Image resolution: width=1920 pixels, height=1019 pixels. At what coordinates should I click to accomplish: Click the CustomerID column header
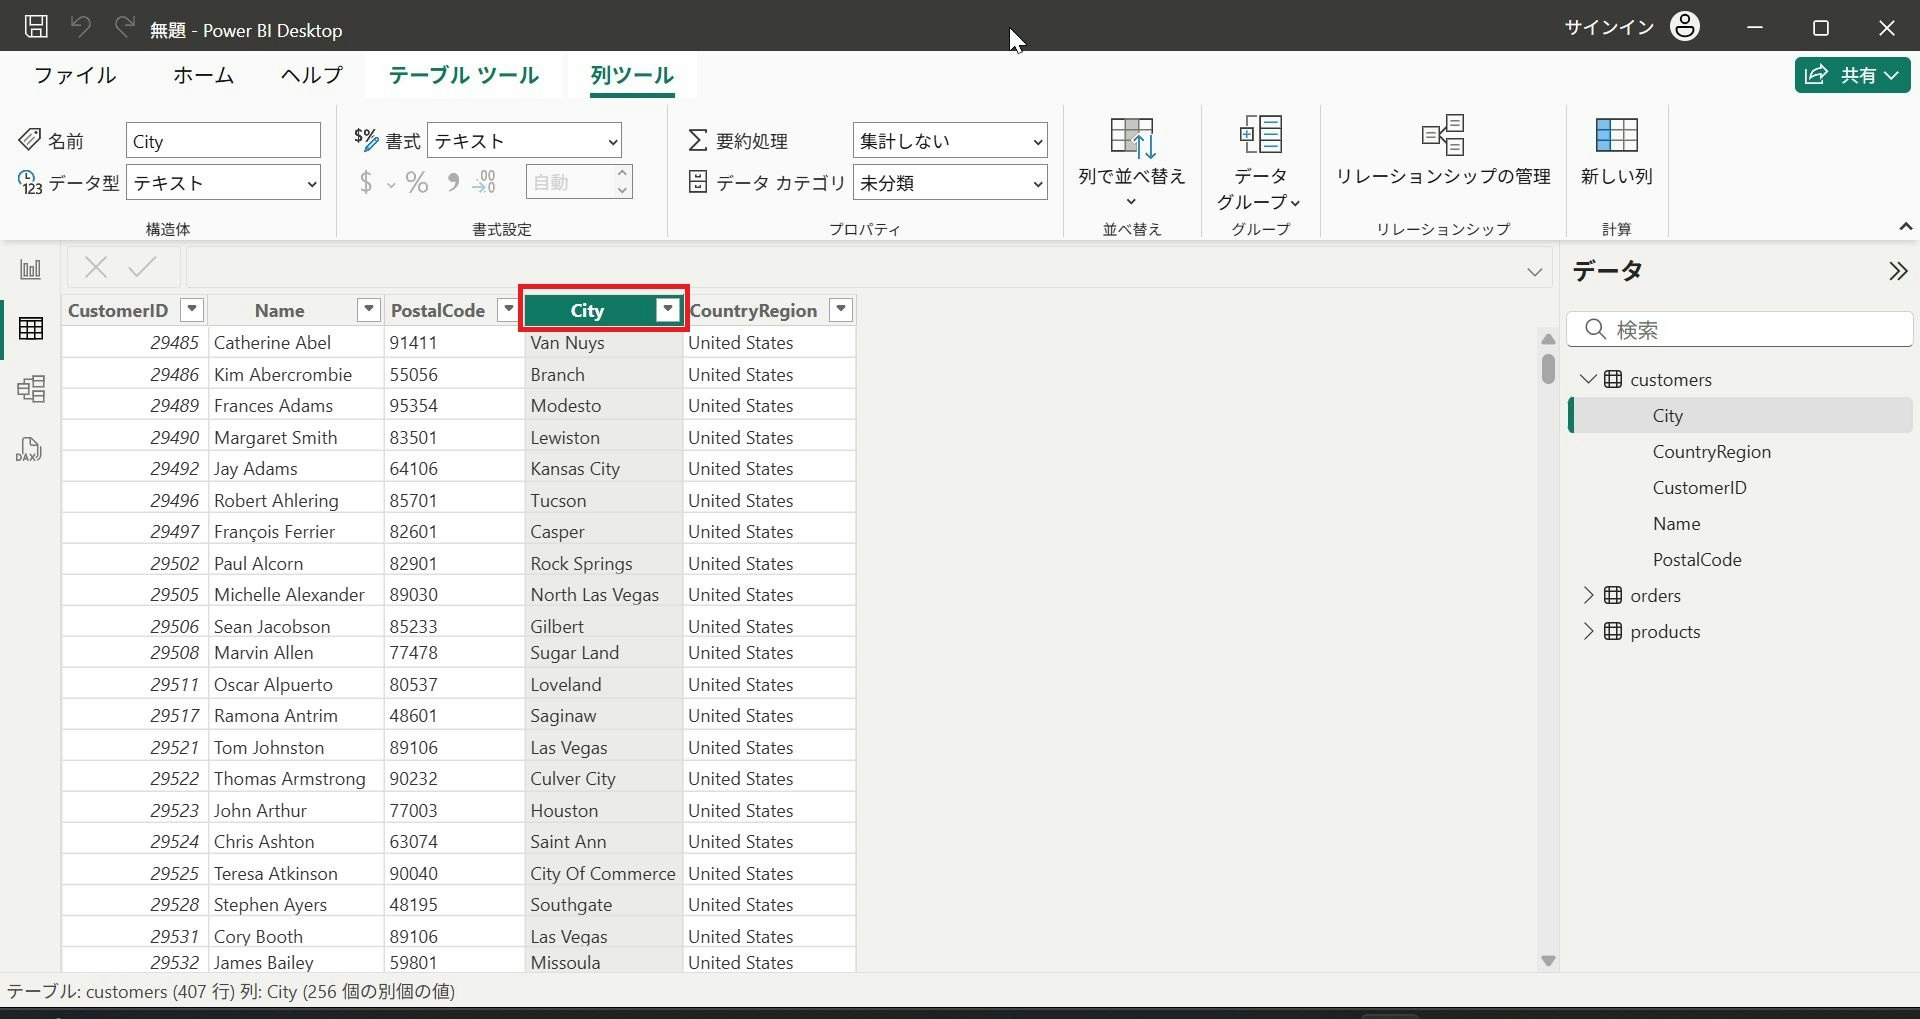click(x=118, y=310)
